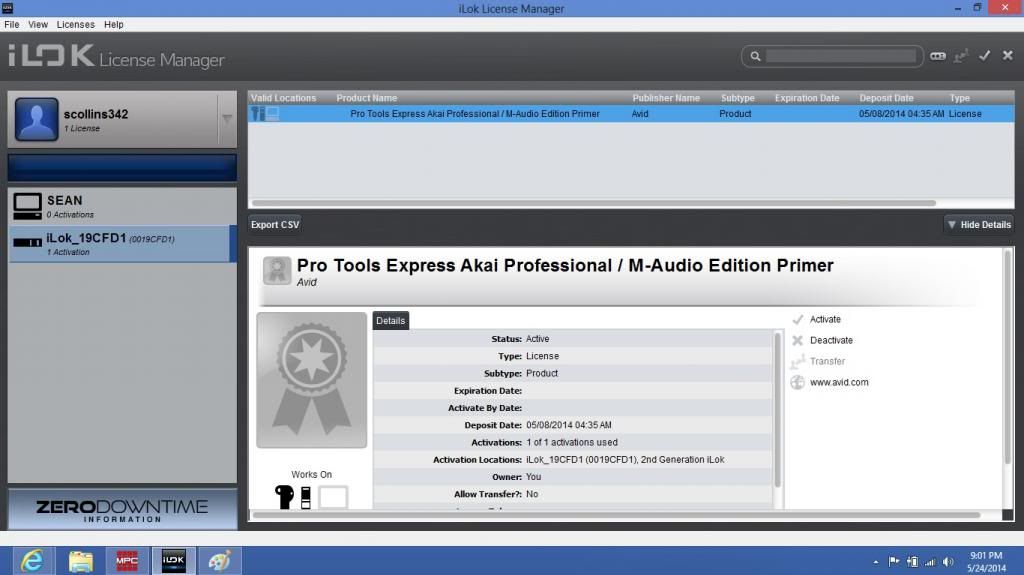Click the large license ribbon thumbnail

[x=312, y=380]
